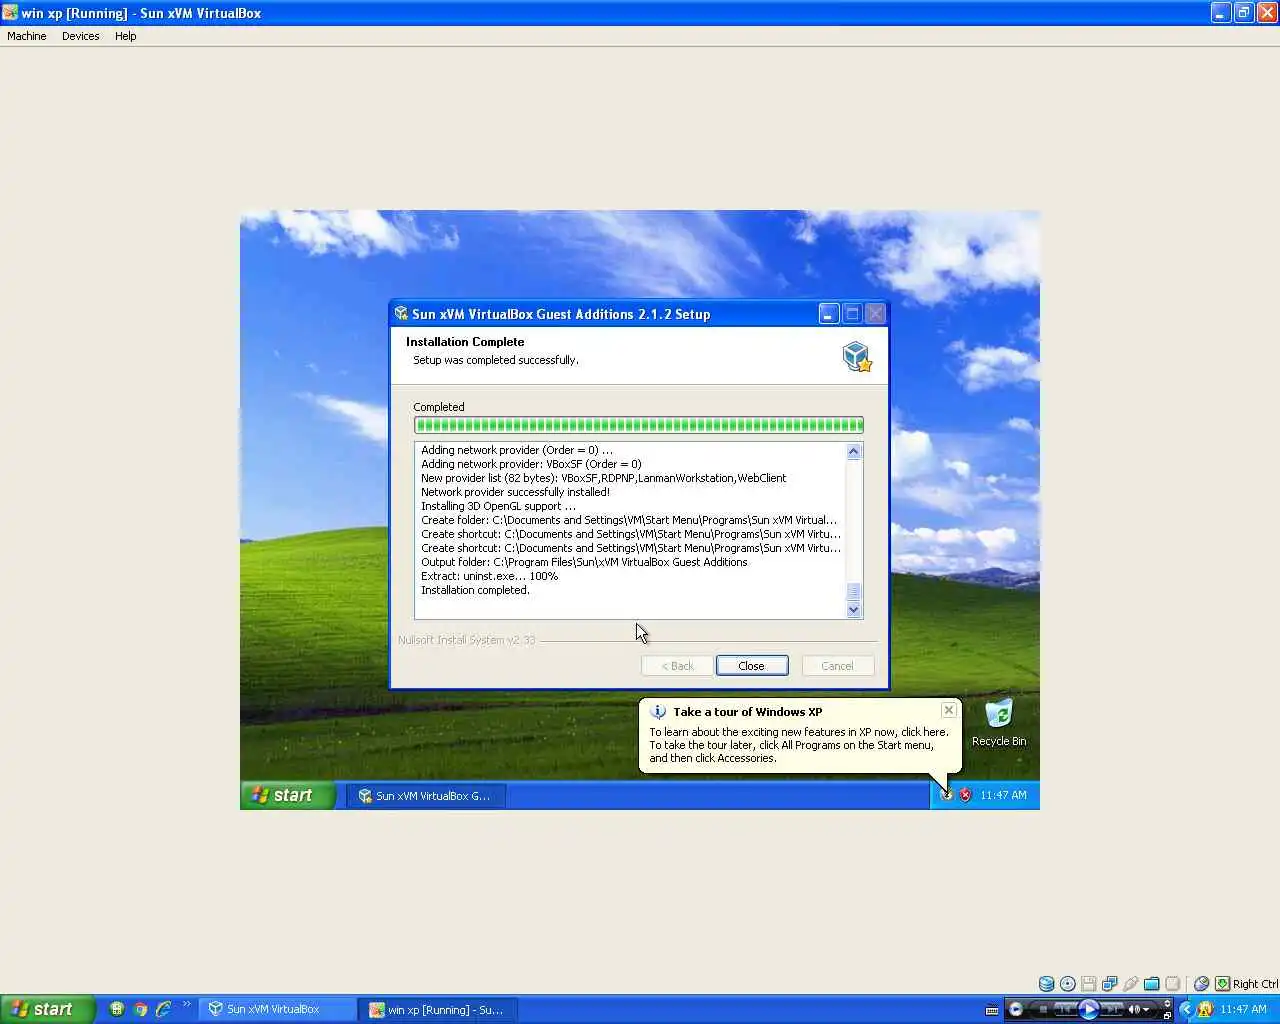Select the 'Installation completed.' log line

(475, 590)
